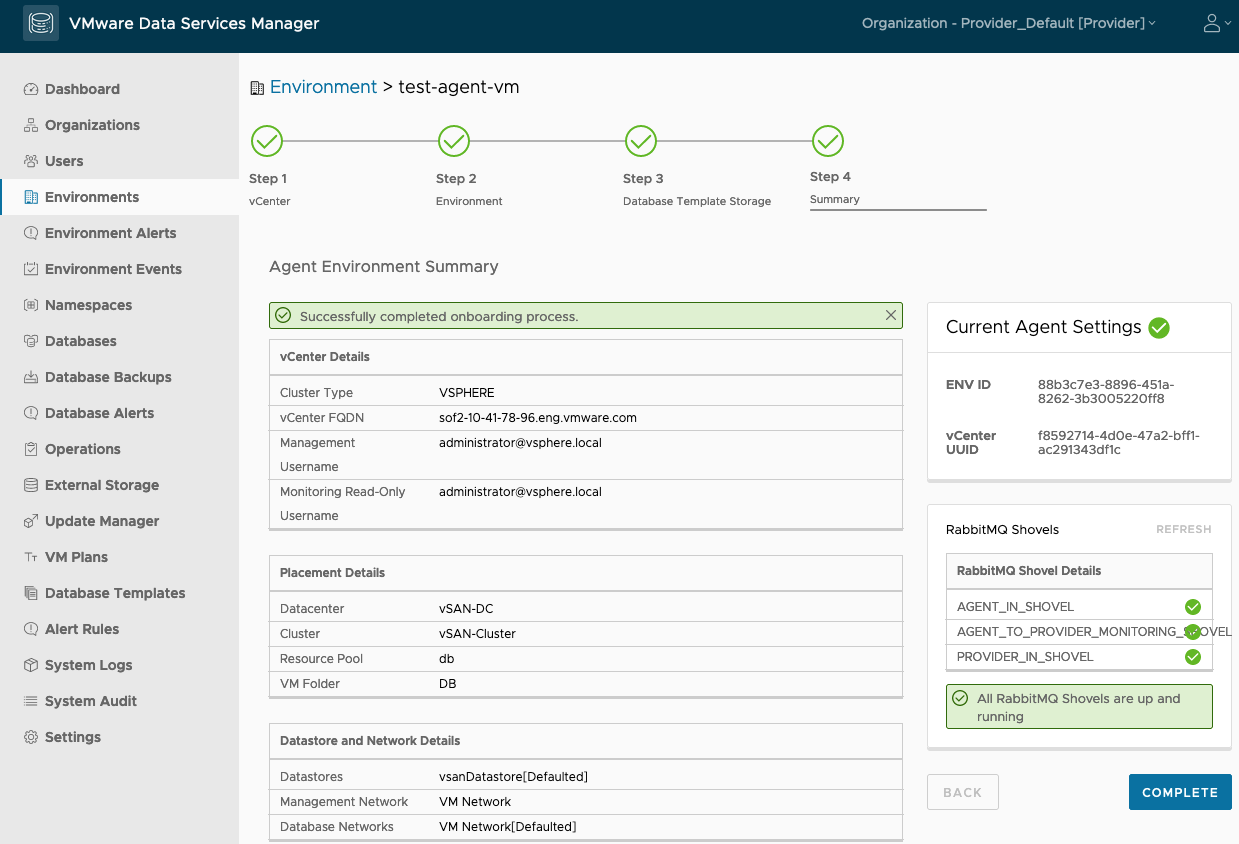The width and height of the screenshot is (1239, 844).
Task: Click the Successfully completed onboarding process text
Action: click(x=439, y=316)
